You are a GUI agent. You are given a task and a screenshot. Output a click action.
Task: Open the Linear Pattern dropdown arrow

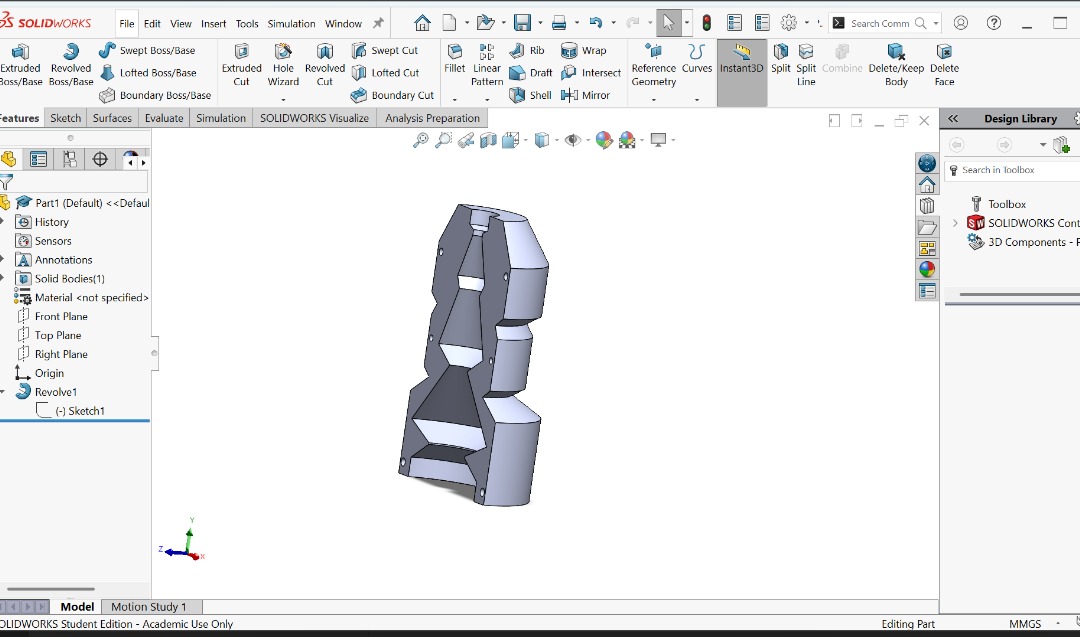487,99
